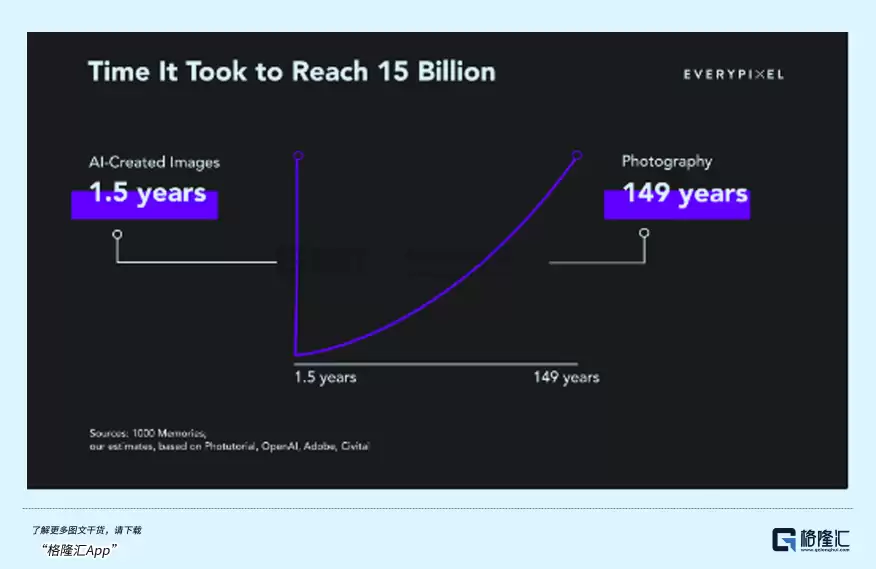Click the endpoint circle atop the vertical purple line
The height and width of the screenshot is (569, 876).
(297, 155)
